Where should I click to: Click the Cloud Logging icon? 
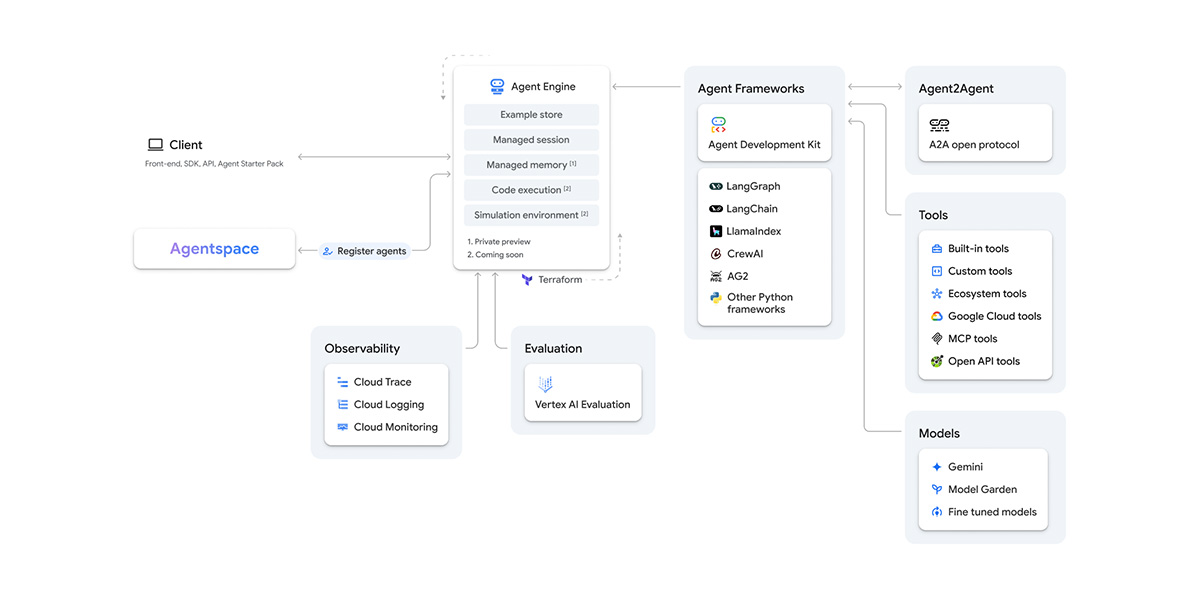(343, 405)
